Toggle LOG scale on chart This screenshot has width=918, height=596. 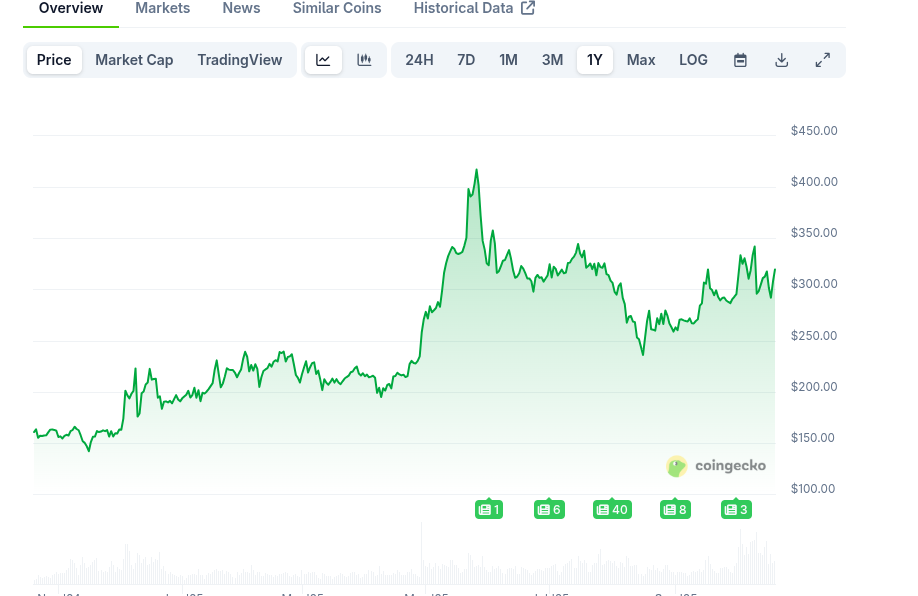coord(693,60)
